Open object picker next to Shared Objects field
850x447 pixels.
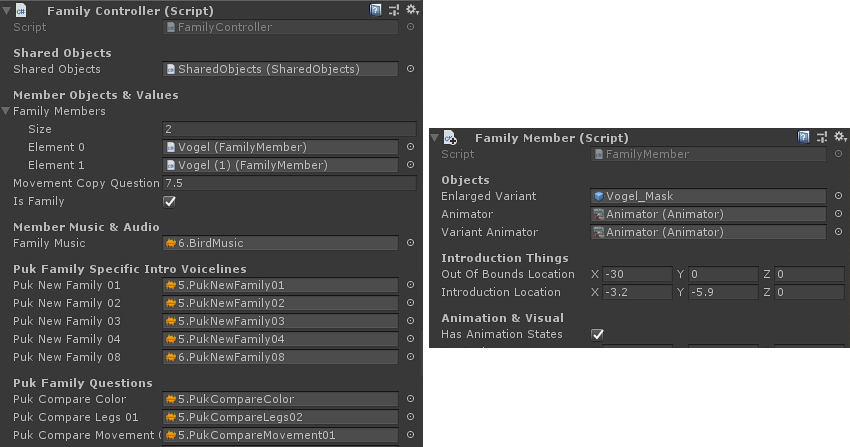point(410,69)
